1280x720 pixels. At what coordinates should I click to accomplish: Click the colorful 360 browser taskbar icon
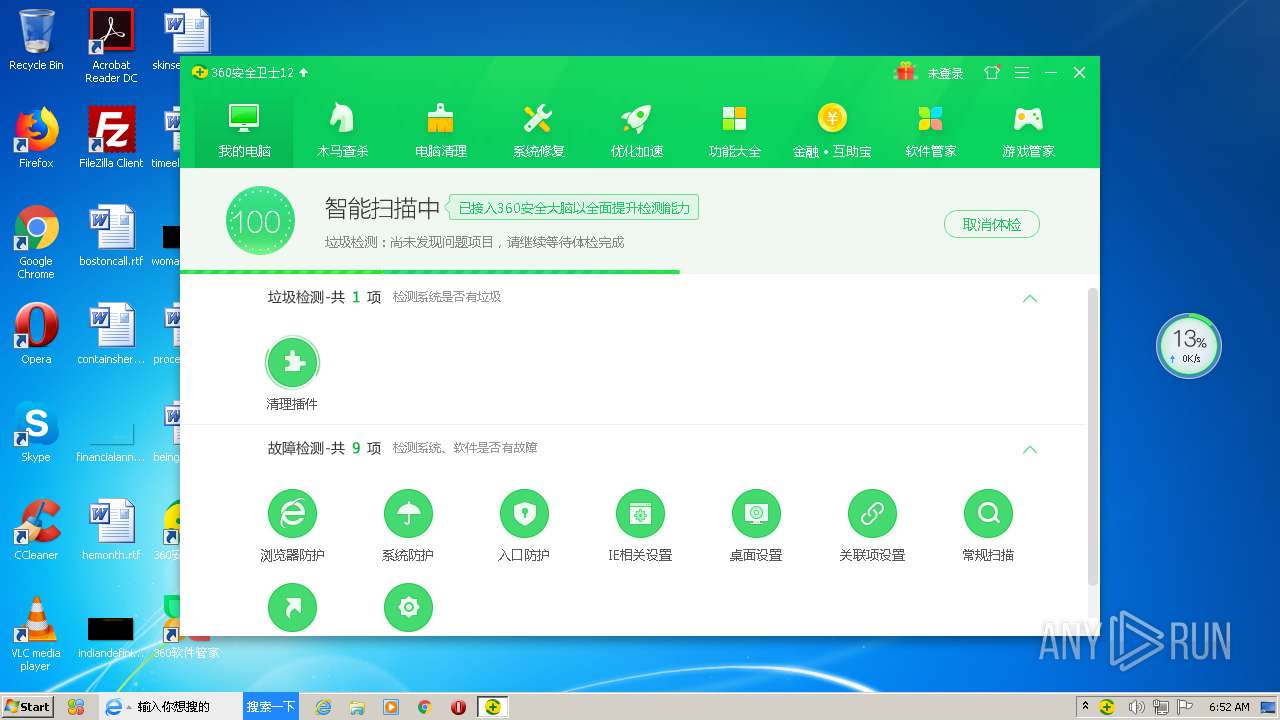point(75,707)
